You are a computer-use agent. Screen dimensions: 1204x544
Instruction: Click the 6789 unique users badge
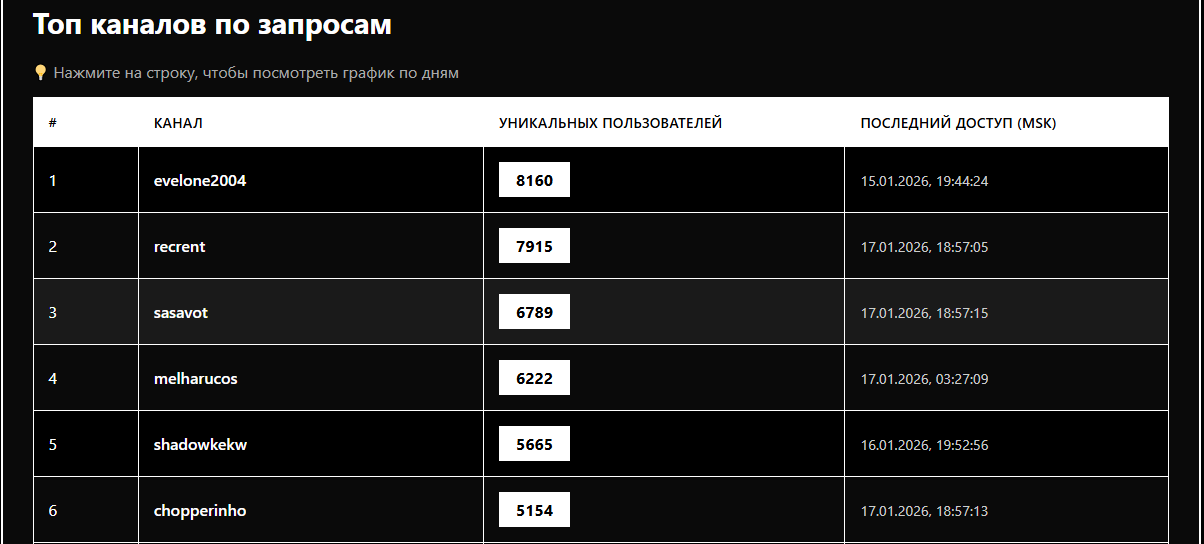534,312
